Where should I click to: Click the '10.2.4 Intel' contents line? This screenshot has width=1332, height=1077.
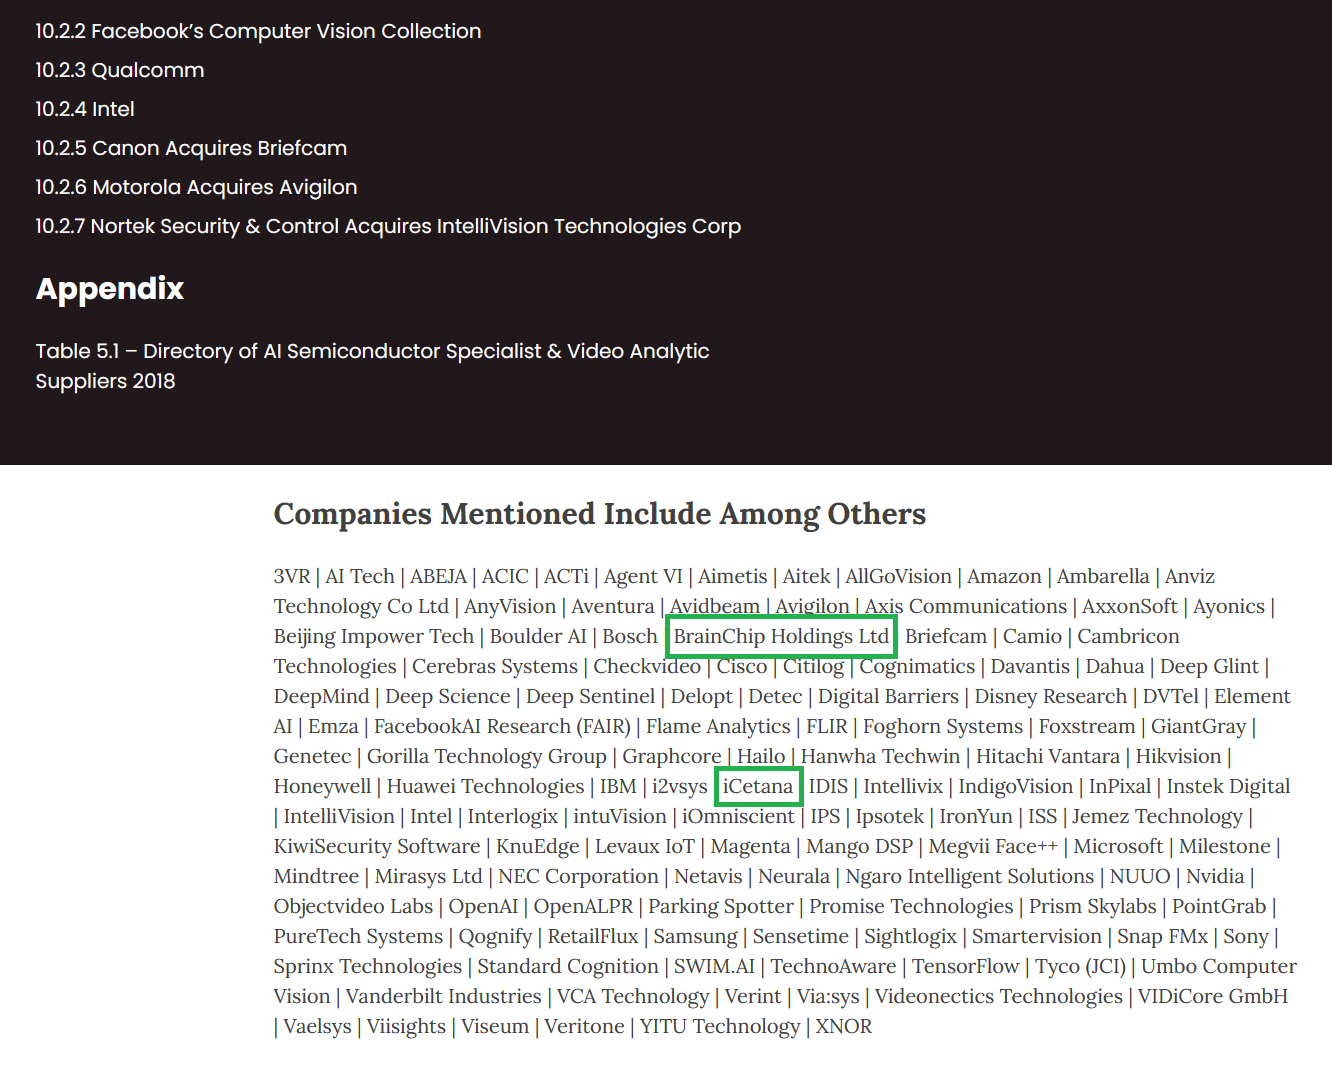point(85,109)
